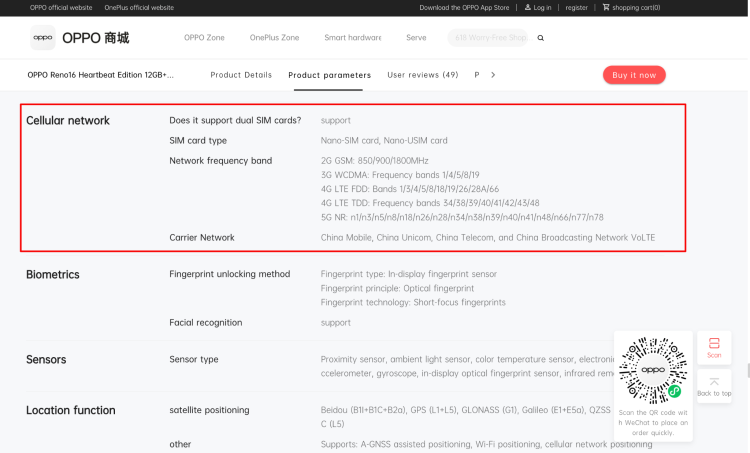Click the shopping cart icon

tap(606, 7)
